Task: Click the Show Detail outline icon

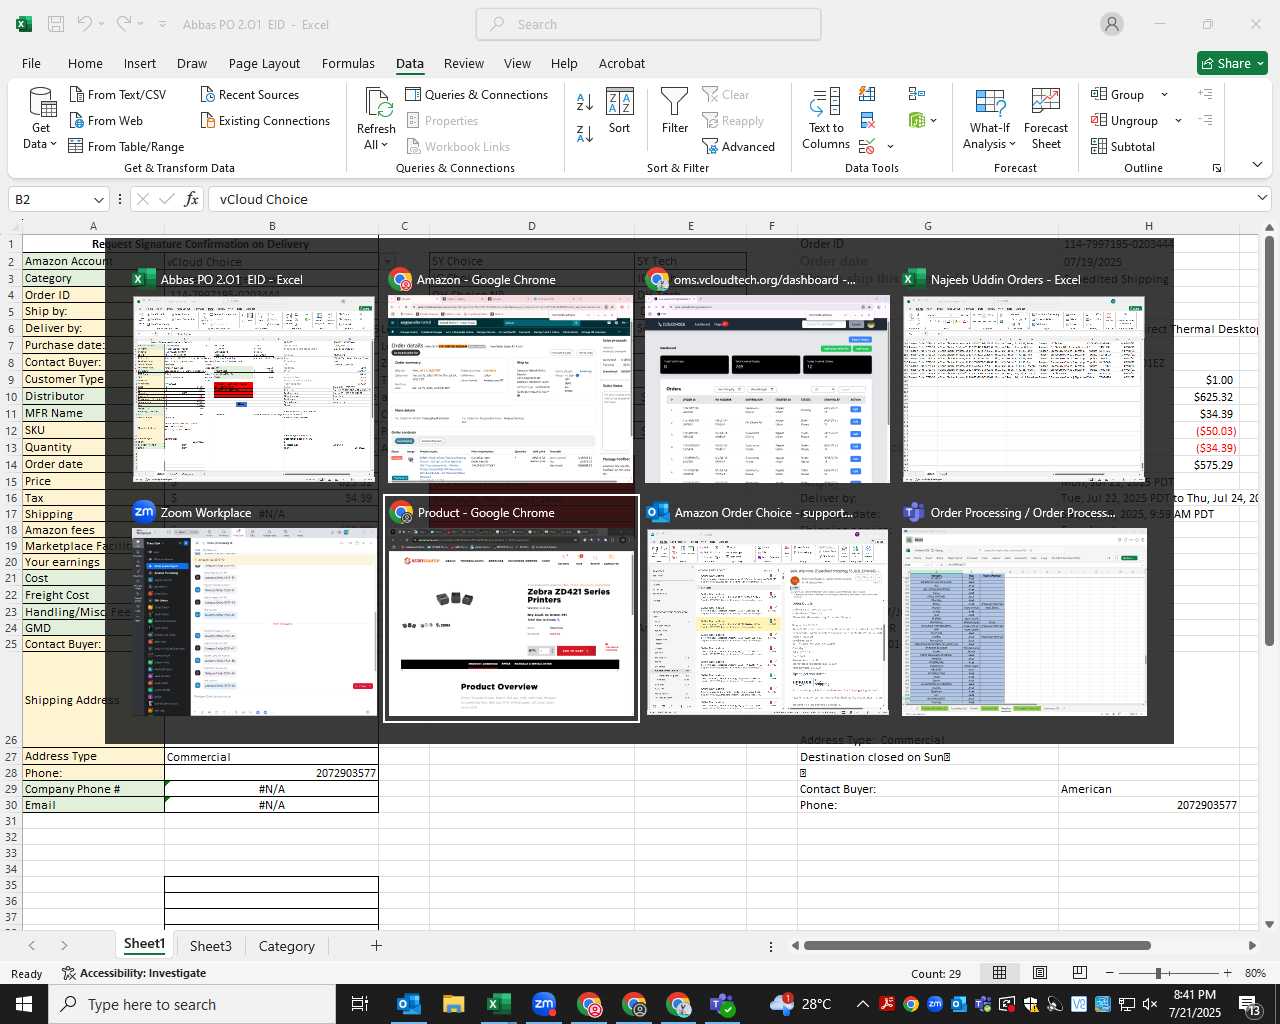Action: tap(1206, 94)
